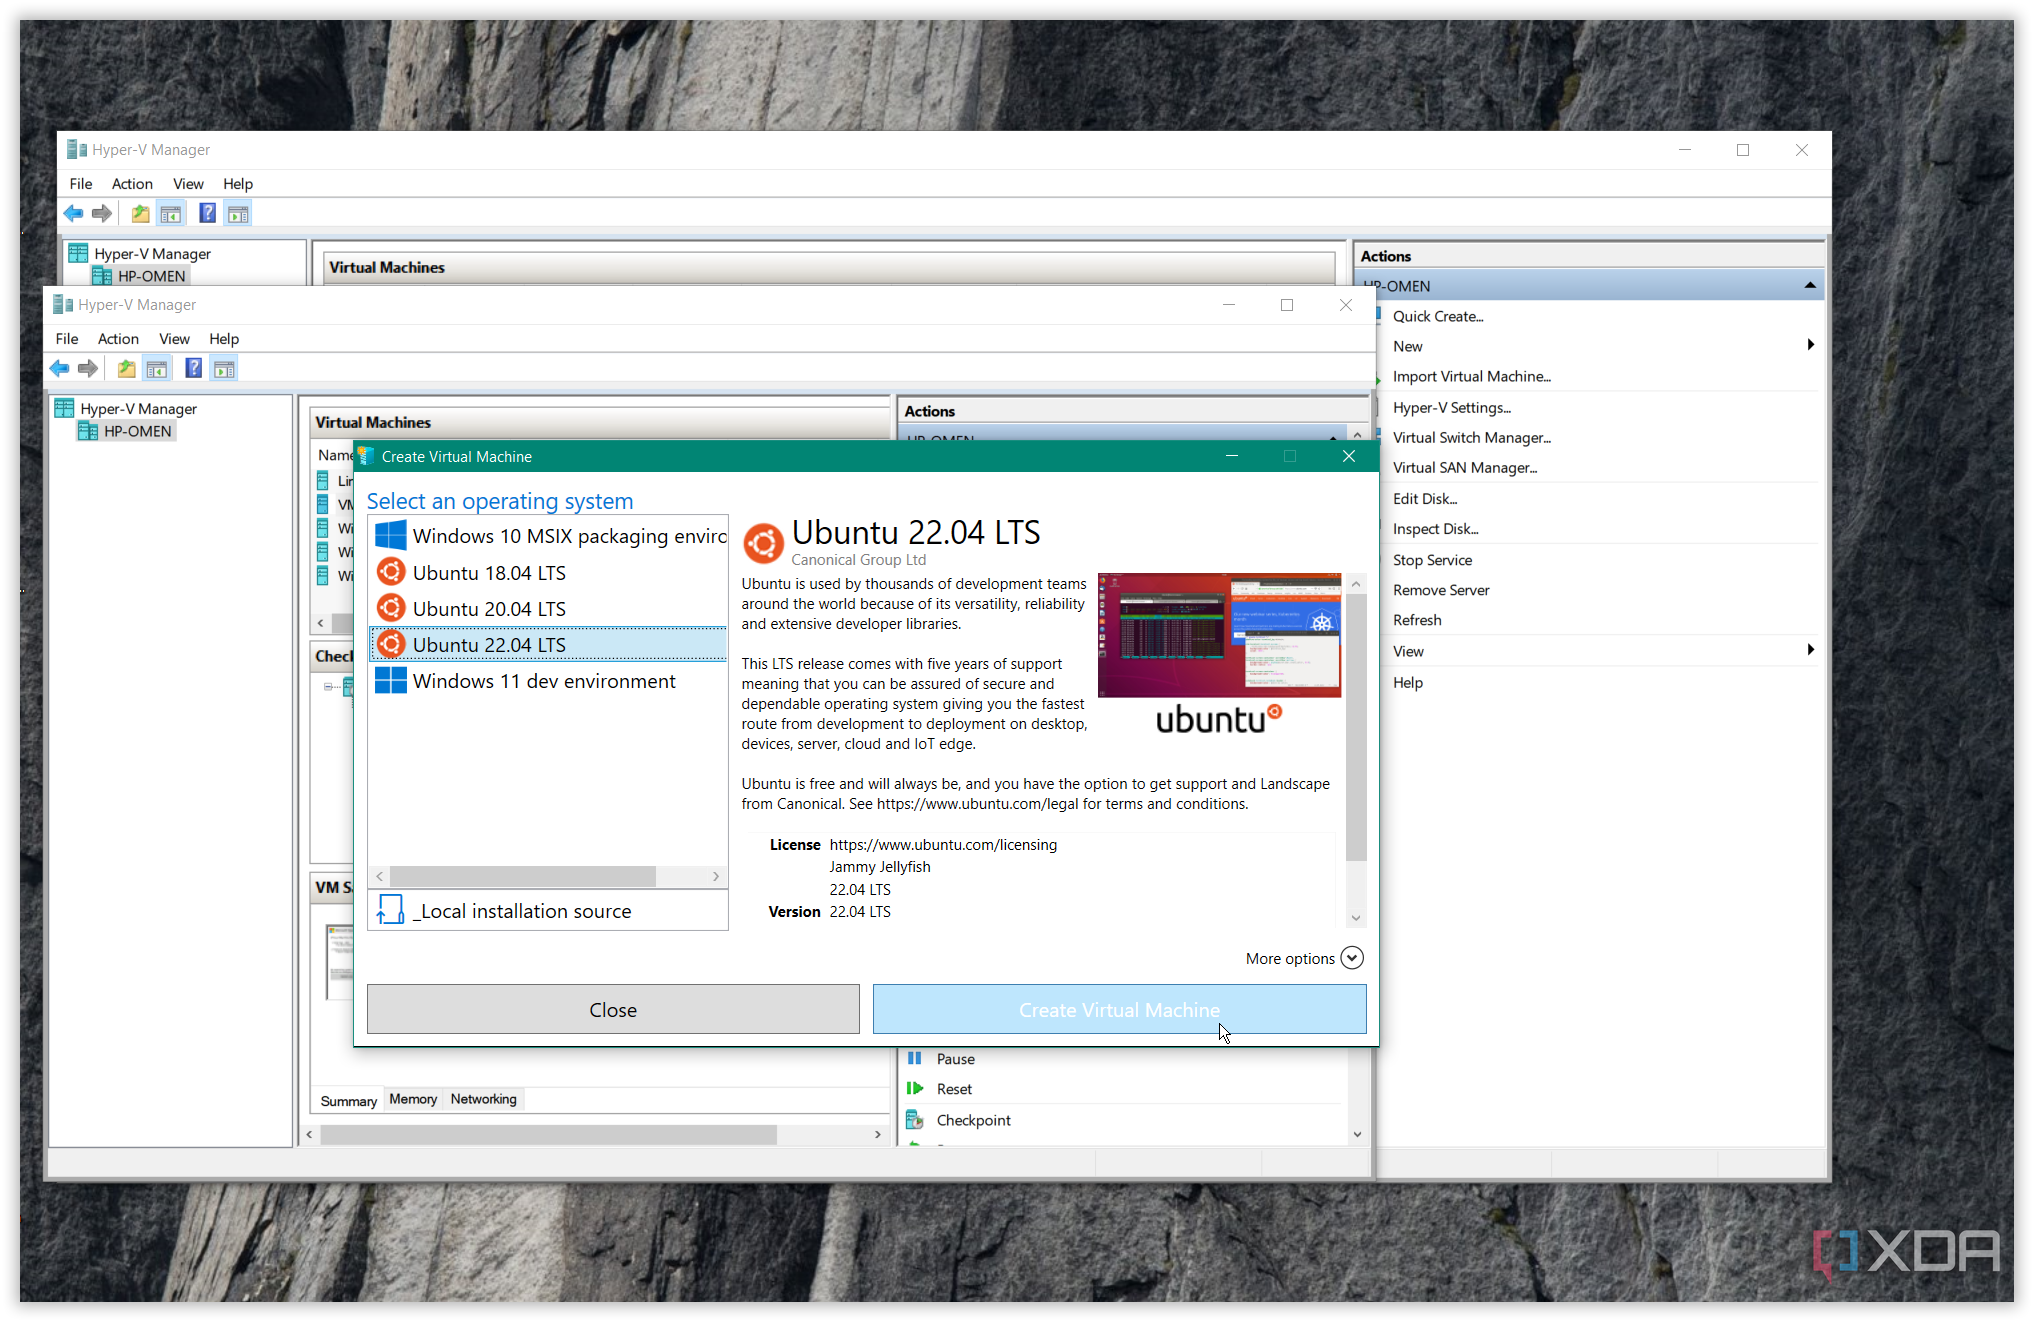Image resolution: width=2034 pixels, height=1322 pixels.
Task: Click the Pause action icon
Action: tap(914, 1058)
